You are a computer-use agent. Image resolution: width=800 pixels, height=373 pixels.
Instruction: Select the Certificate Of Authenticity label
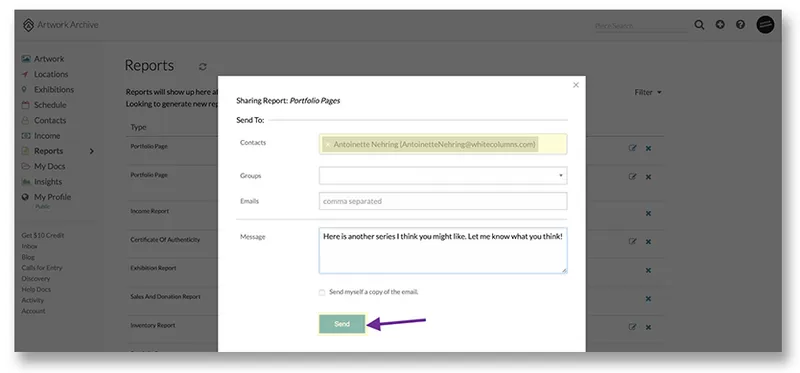[165, 239]
